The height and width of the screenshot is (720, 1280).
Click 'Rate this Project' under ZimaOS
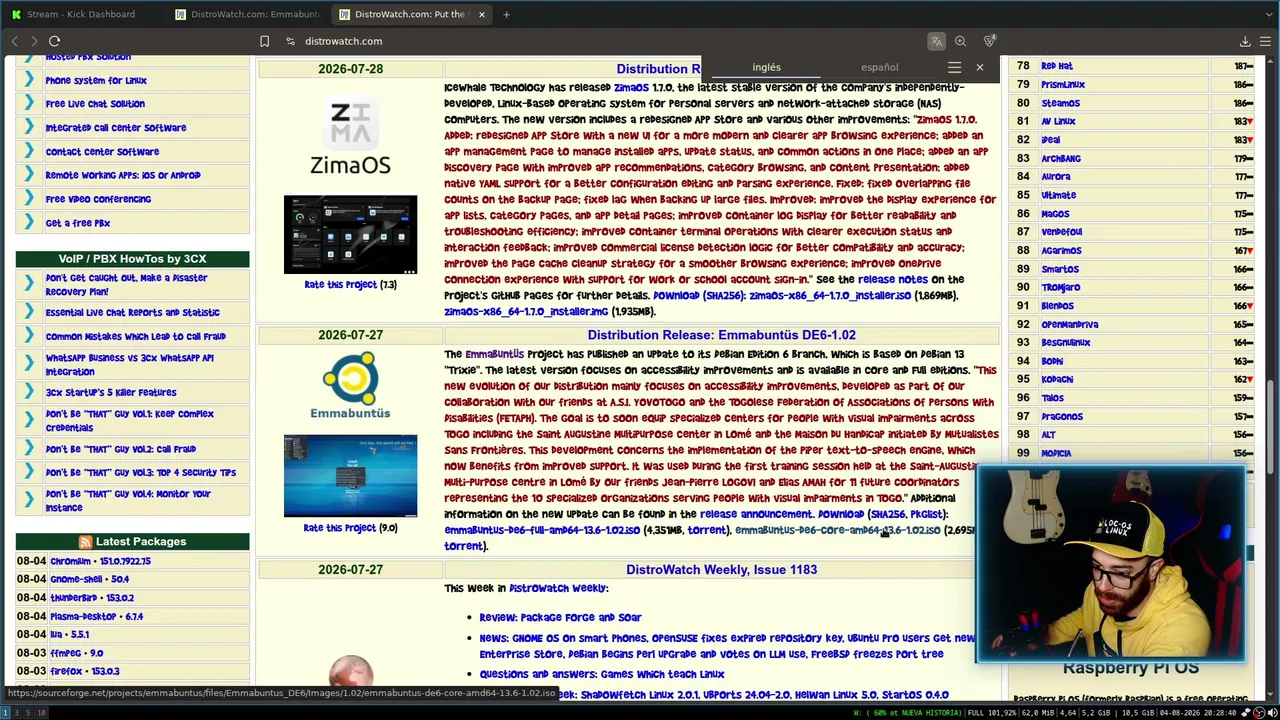340,284
